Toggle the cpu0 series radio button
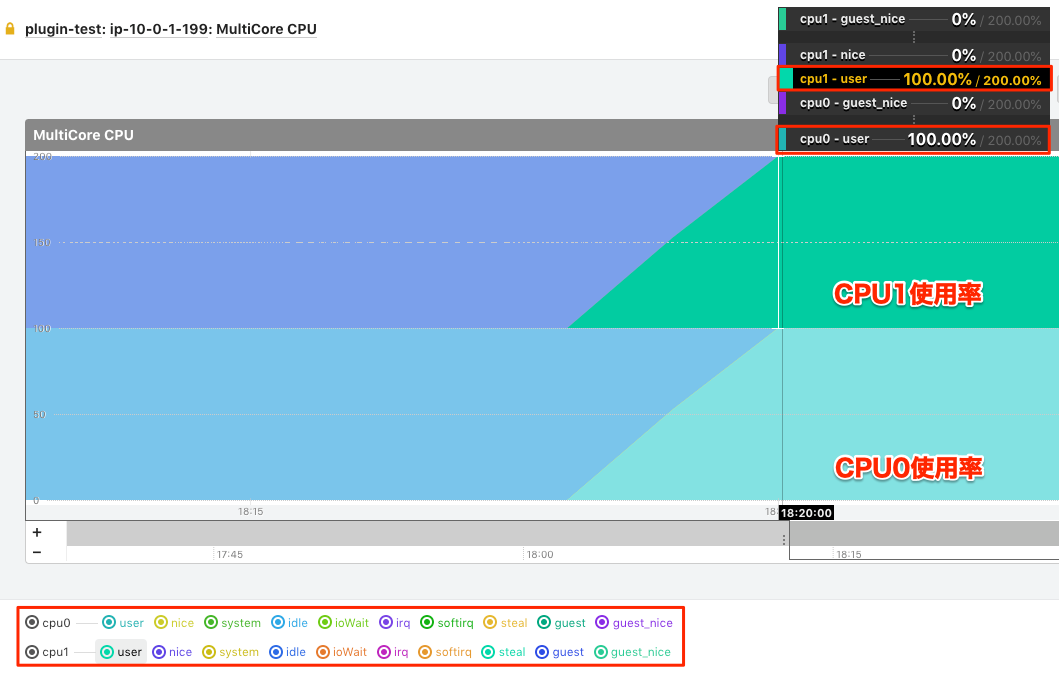This screenshot has width=1059, height=675. (x=33, y=622)
